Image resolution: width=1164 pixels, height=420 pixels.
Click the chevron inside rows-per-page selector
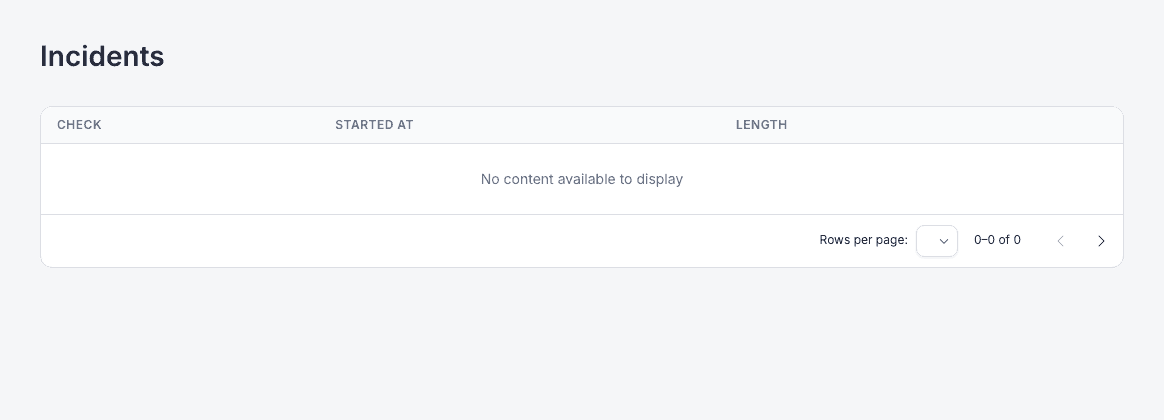[944, 241]
